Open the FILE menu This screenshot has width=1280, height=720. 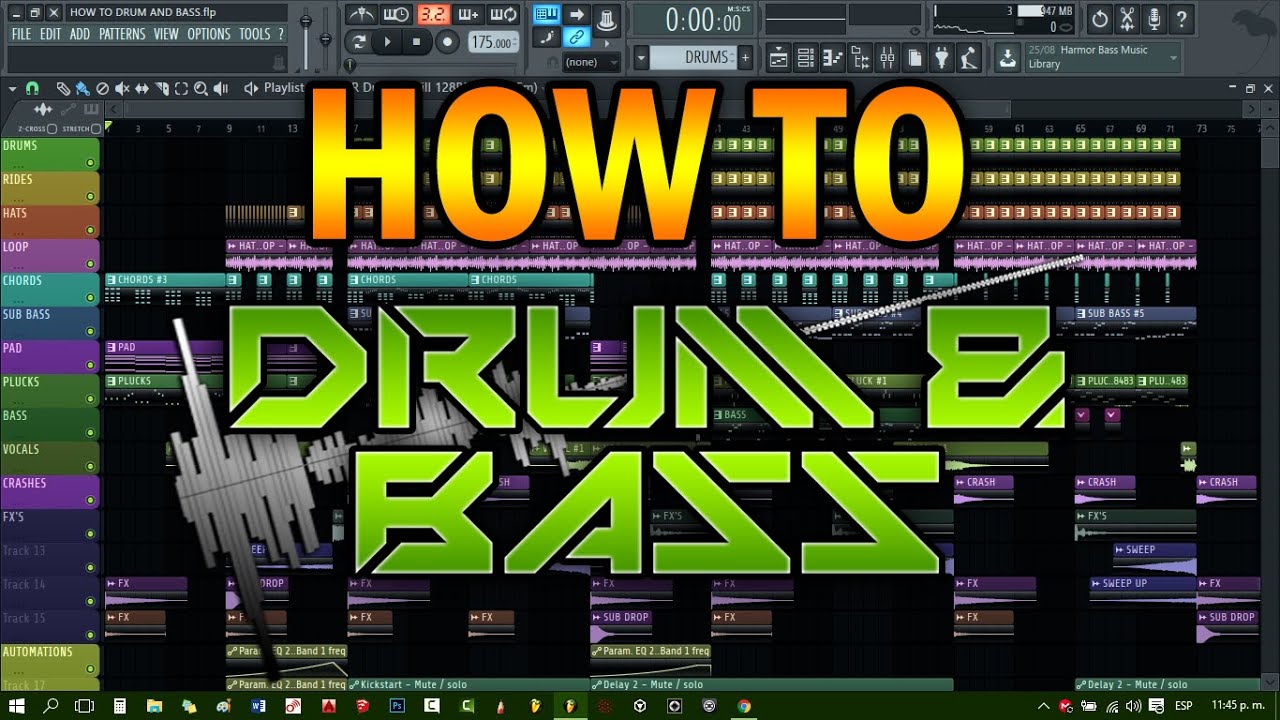coord(21,34)
